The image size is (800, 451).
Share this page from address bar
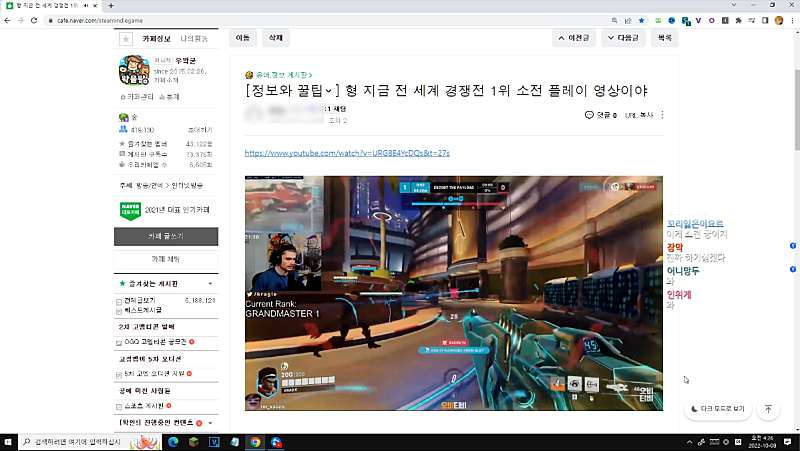(628, 20)
